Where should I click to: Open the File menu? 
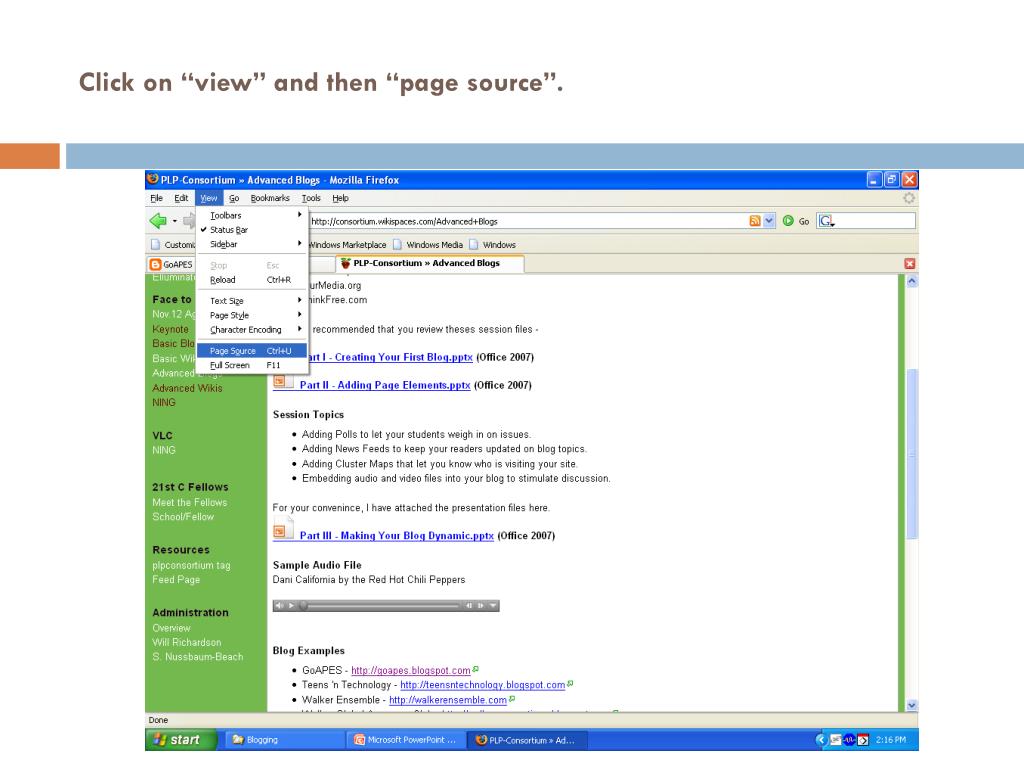(x=157, y=198)
